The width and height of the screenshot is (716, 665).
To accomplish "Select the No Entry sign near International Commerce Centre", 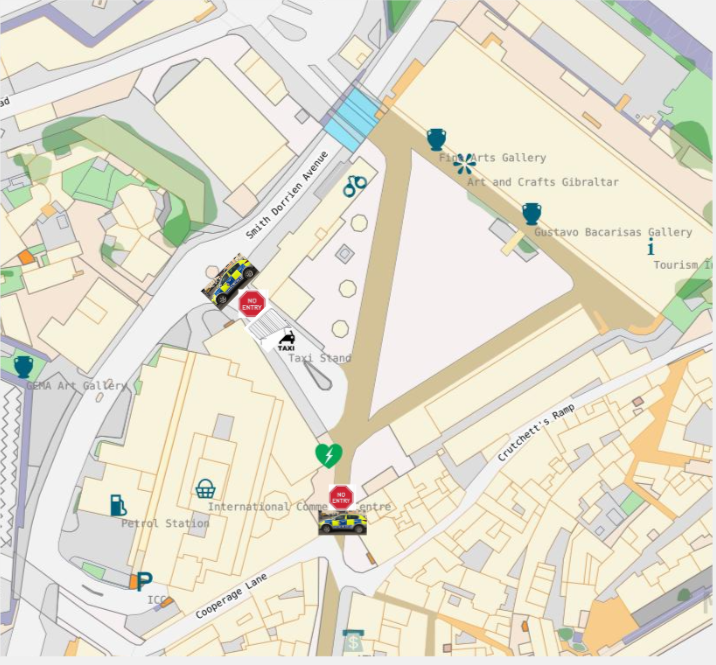I will [x=342, y=498].
